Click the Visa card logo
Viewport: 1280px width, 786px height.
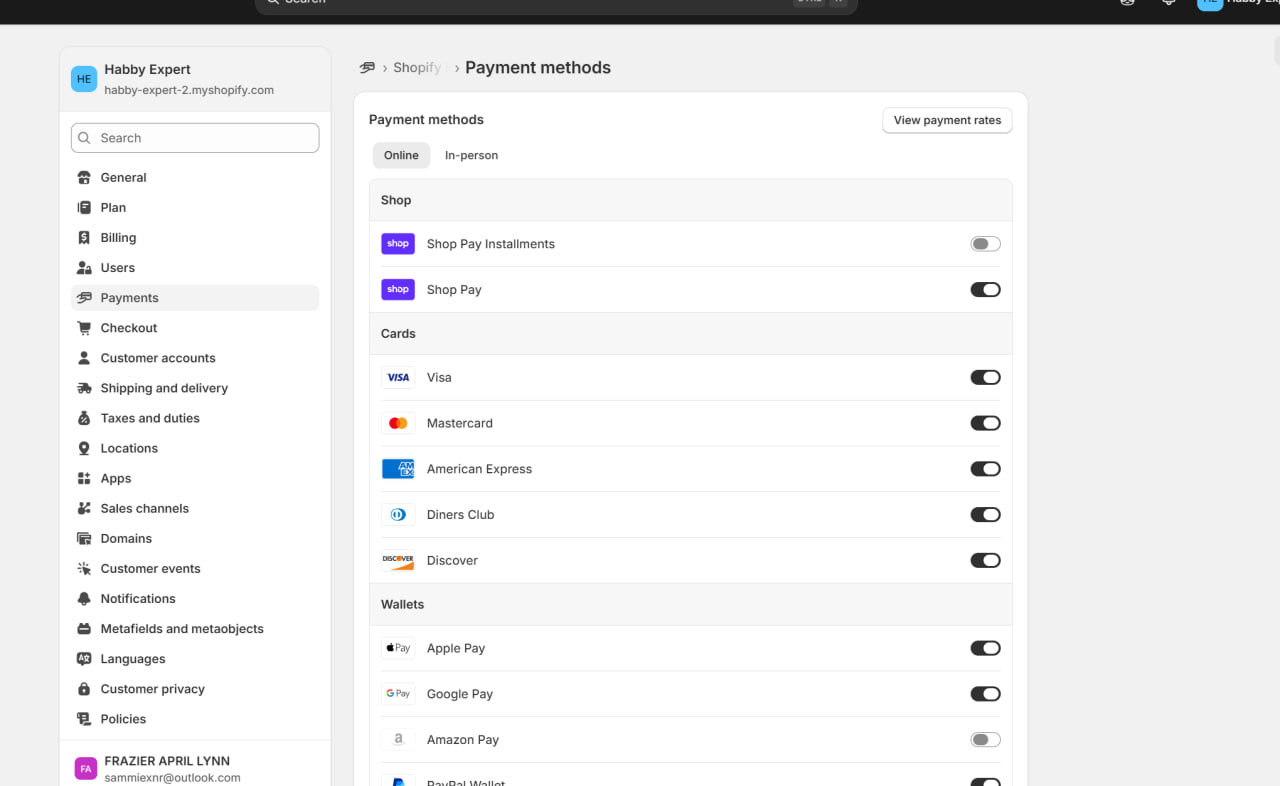tap(398, 378)
